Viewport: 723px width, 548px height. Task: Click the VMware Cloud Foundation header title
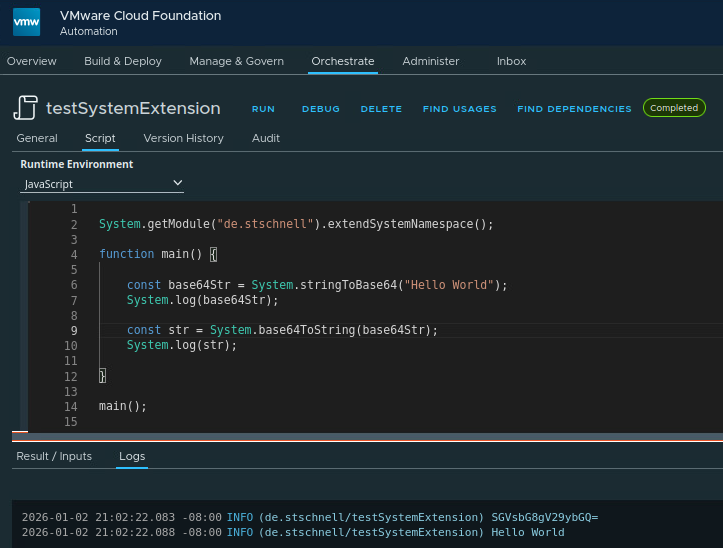click(x=141, y=16)
